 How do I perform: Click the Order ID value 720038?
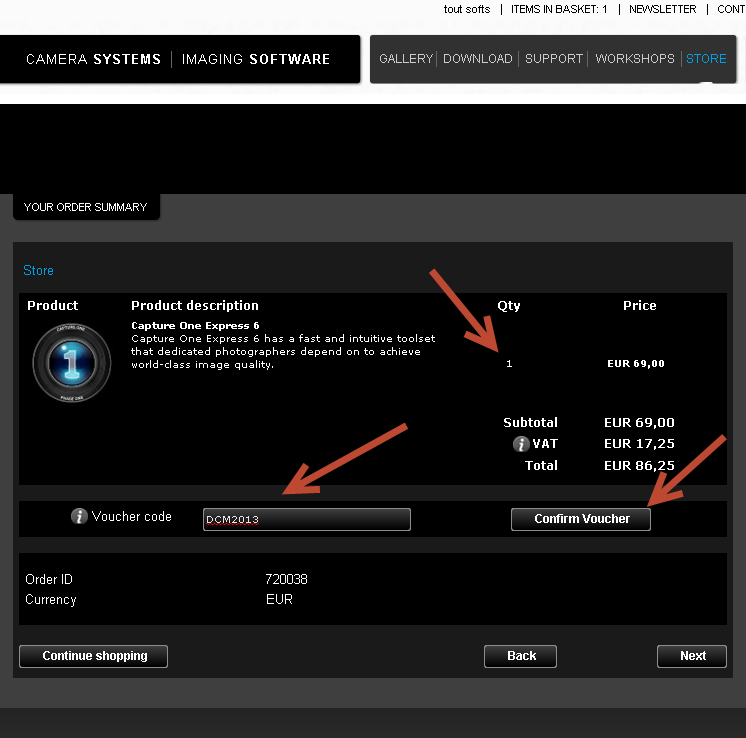click(x=286, y=579)
